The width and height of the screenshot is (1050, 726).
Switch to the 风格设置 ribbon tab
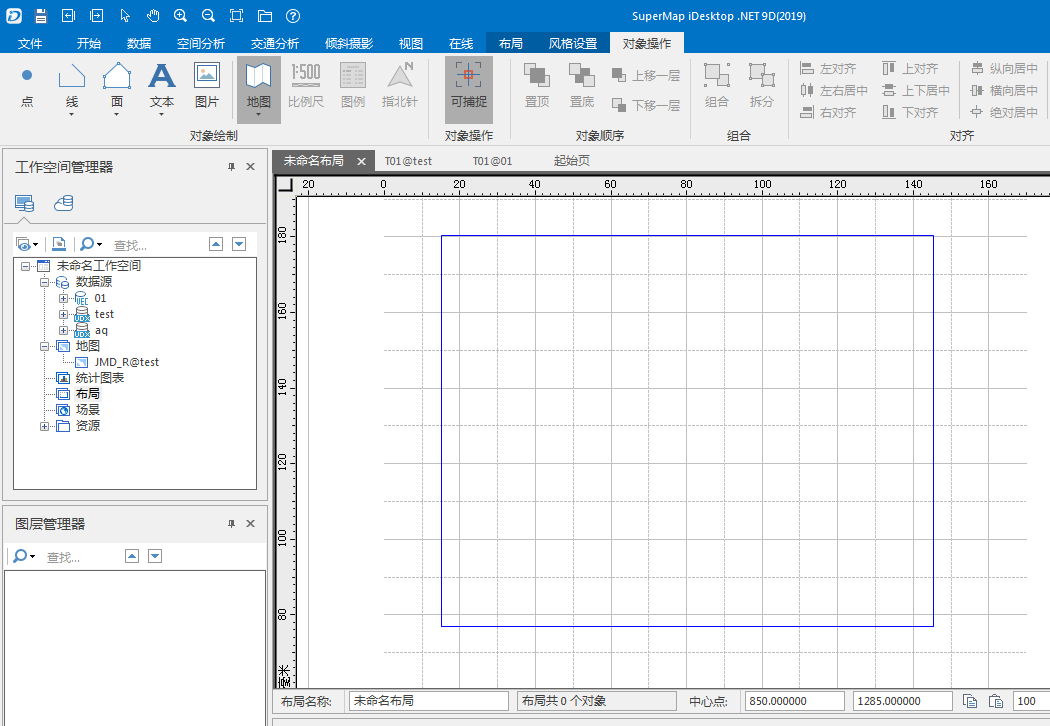click(x=573, y=44)
